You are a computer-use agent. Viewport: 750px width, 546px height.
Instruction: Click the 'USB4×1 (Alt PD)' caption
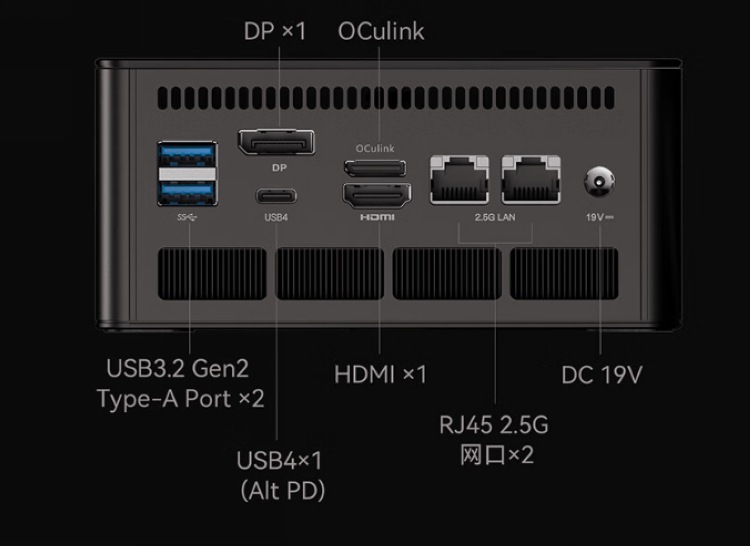(x=281, y=475)
